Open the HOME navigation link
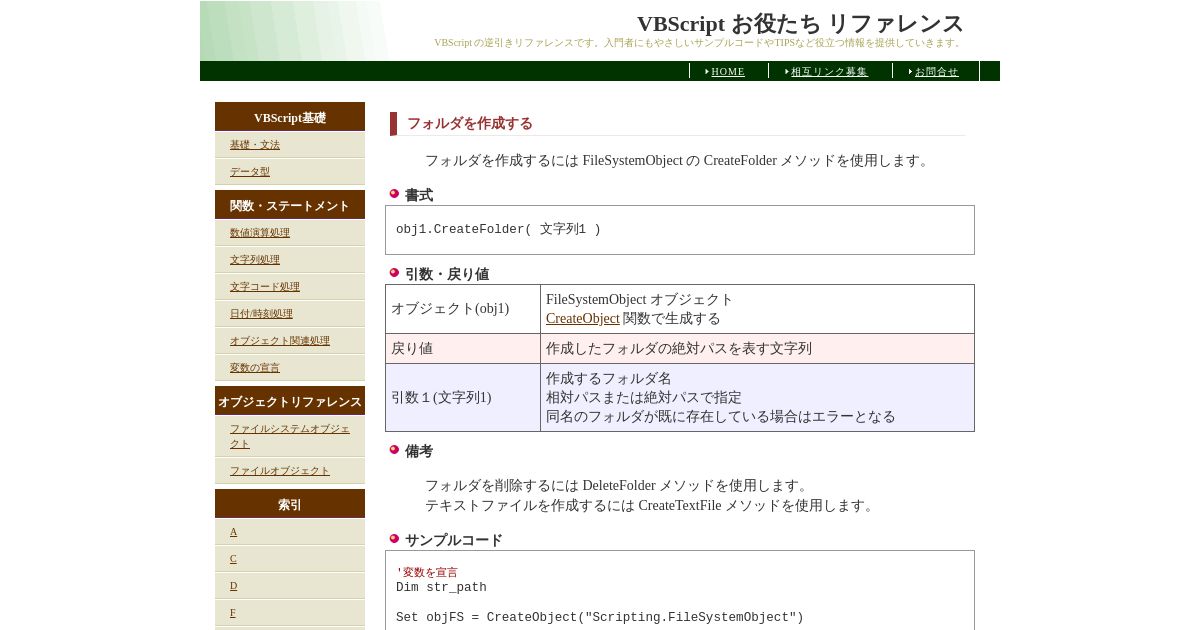The image size is (1200, 630). coord(728,72)
